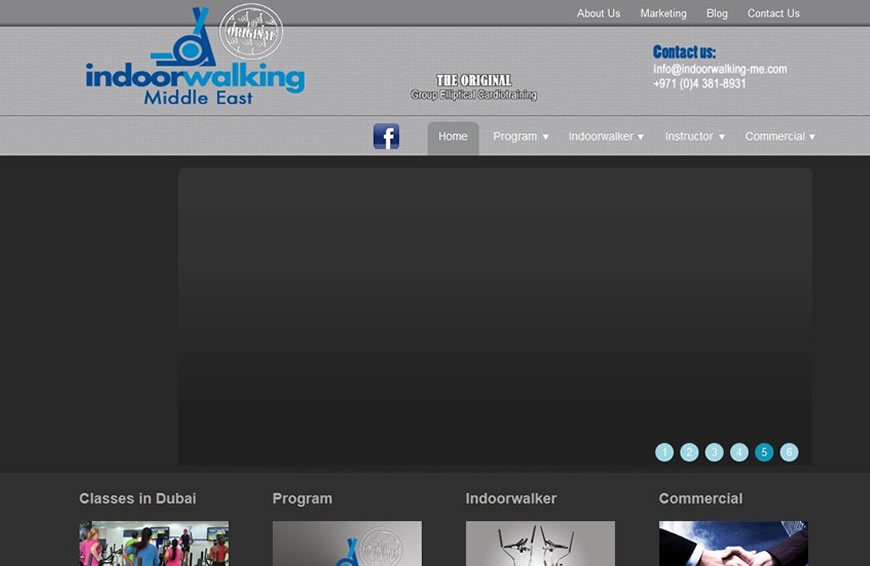Switch slider to slide 2

click(x=689, y=452)
